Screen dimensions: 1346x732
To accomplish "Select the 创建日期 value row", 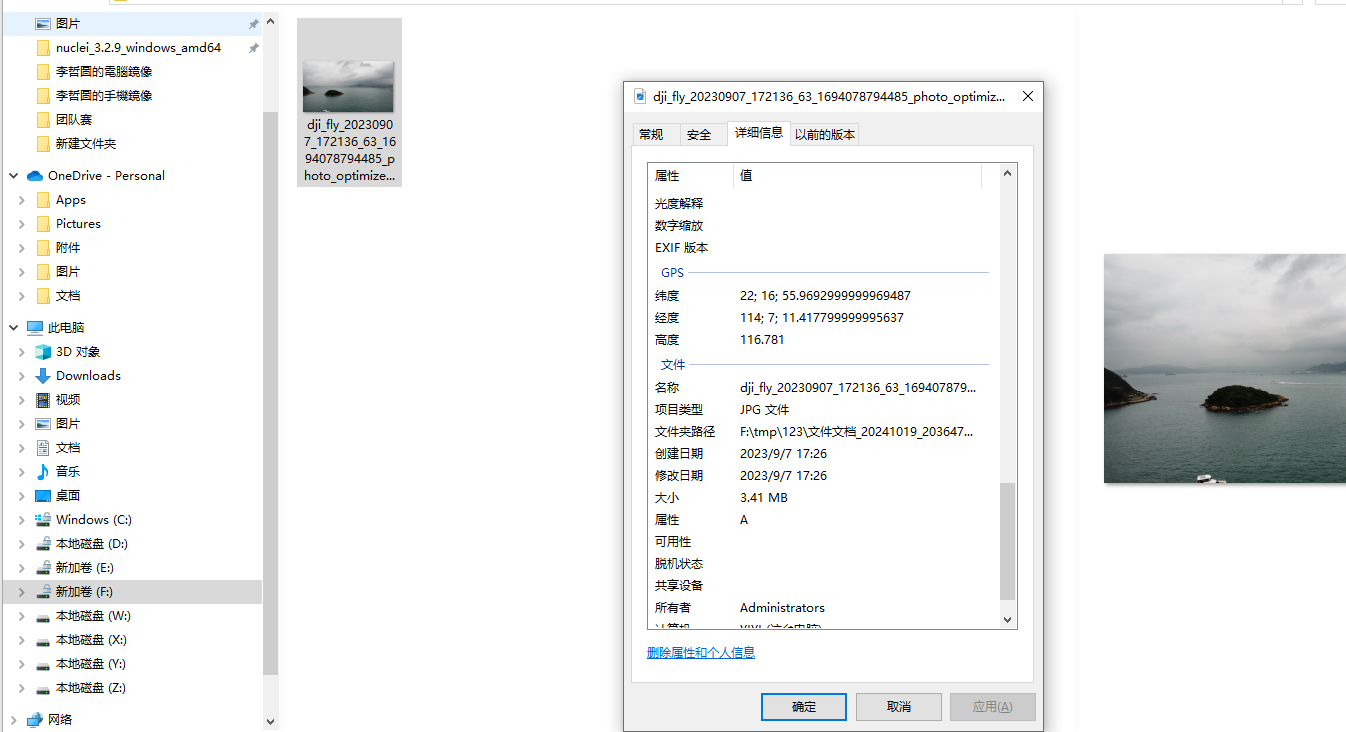I will [783, 454].
